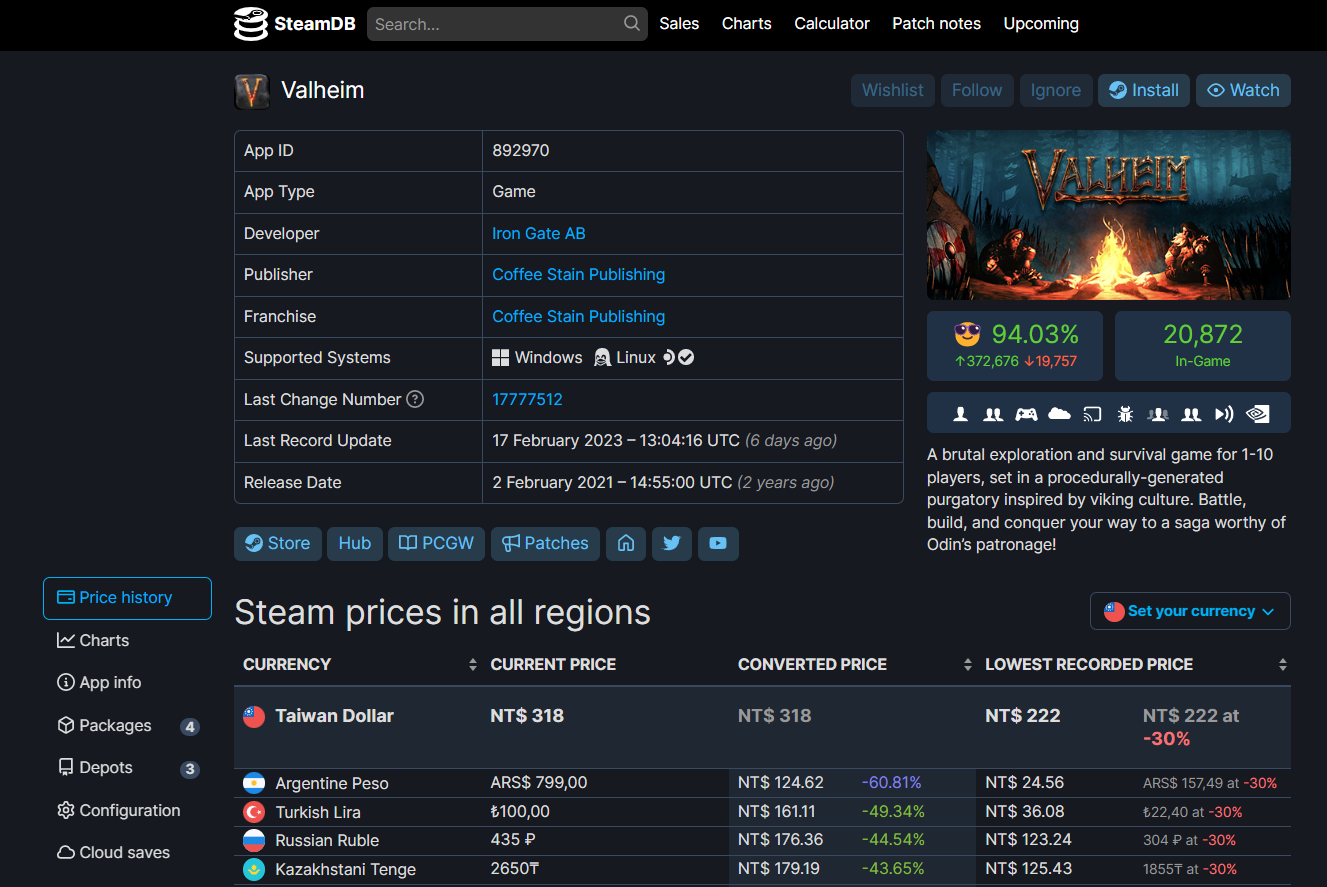1327x887 pixels.
Task: Click the two-person icon next to controller icon
Action: pyautogui.click(x=993, y=413)
